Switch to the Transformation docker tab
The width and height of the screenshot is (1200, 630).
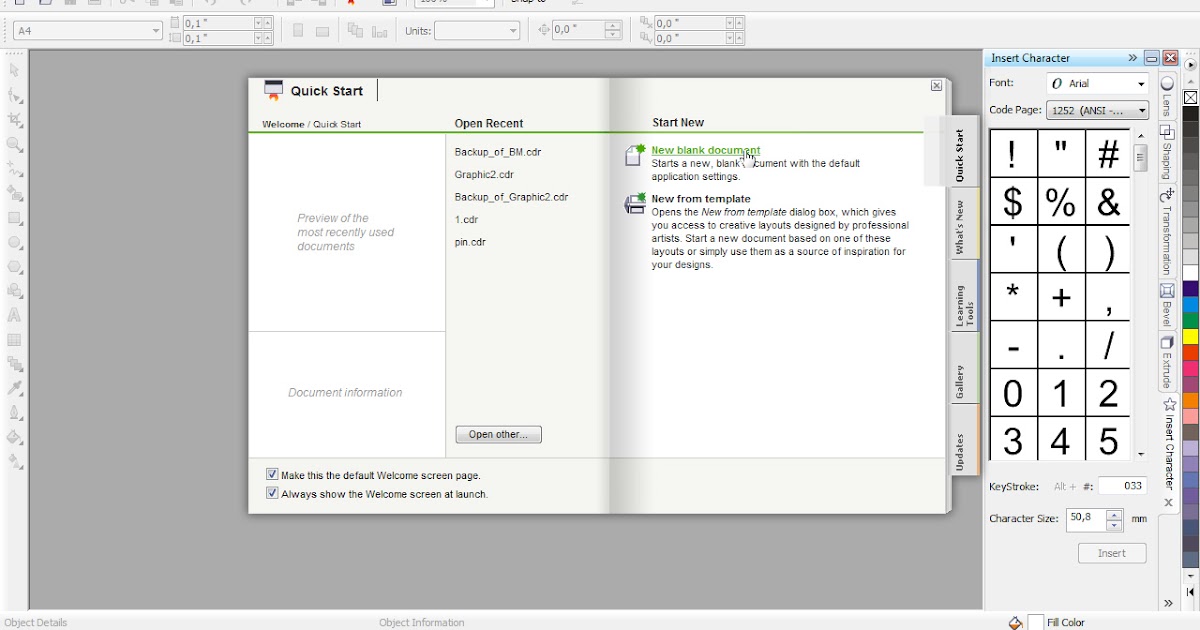coord(1167,232)
